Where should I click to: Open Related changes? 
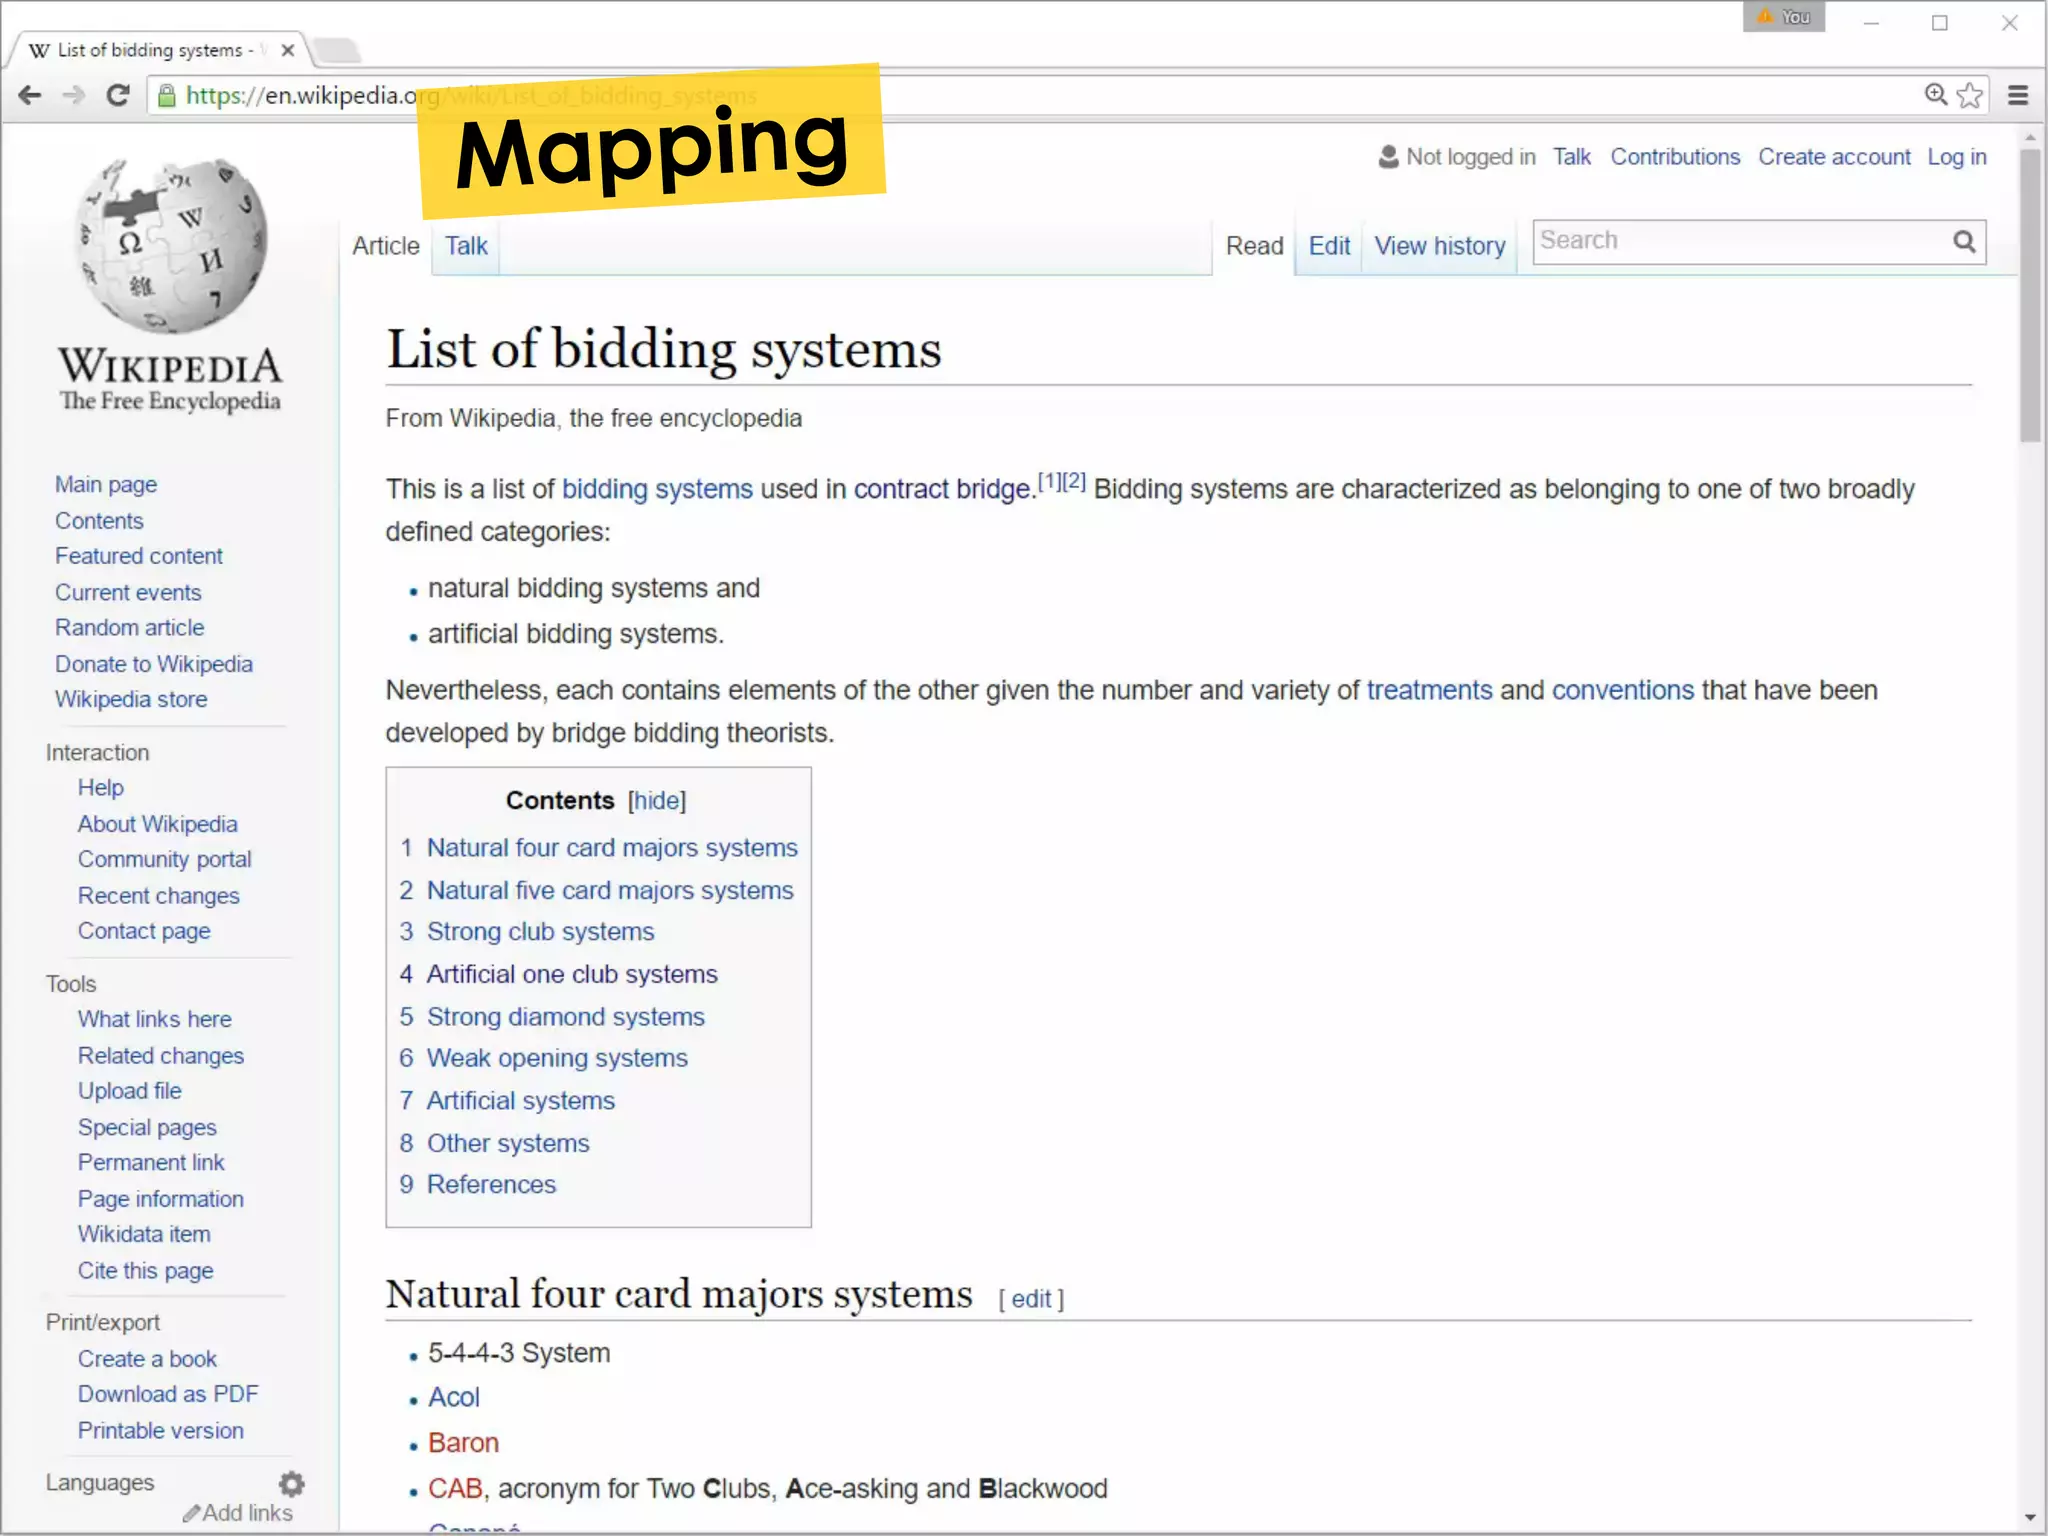coord(161,1056)
